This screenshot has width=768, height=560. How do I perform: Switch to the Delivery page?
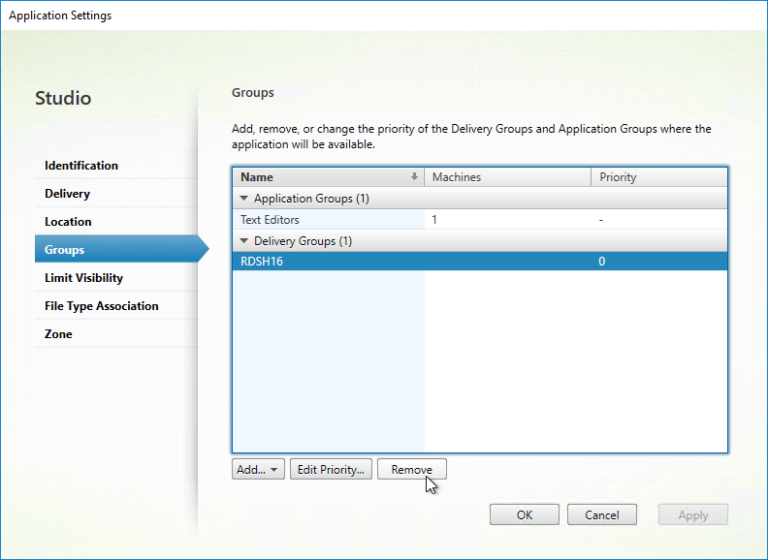(67, 194)
